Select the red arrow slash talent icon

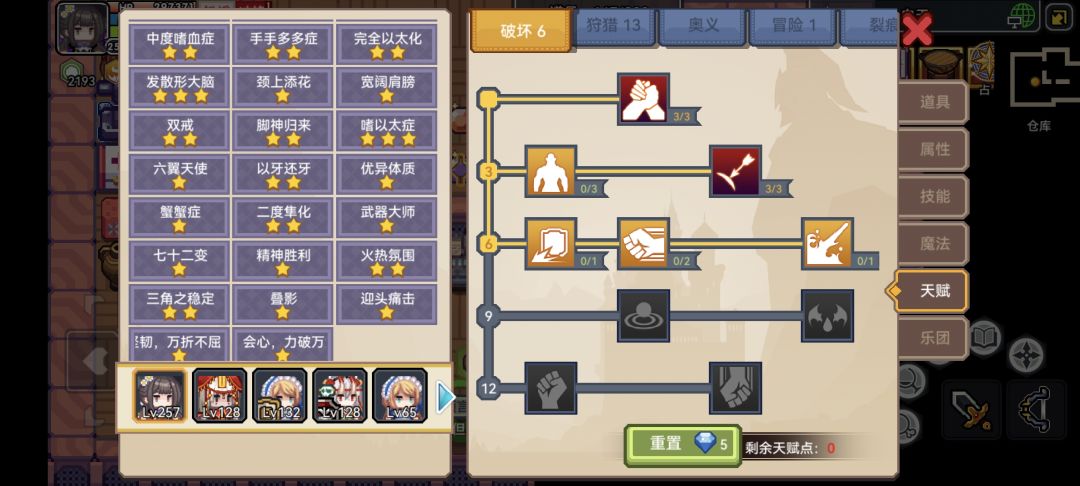(x=736, y=171)
